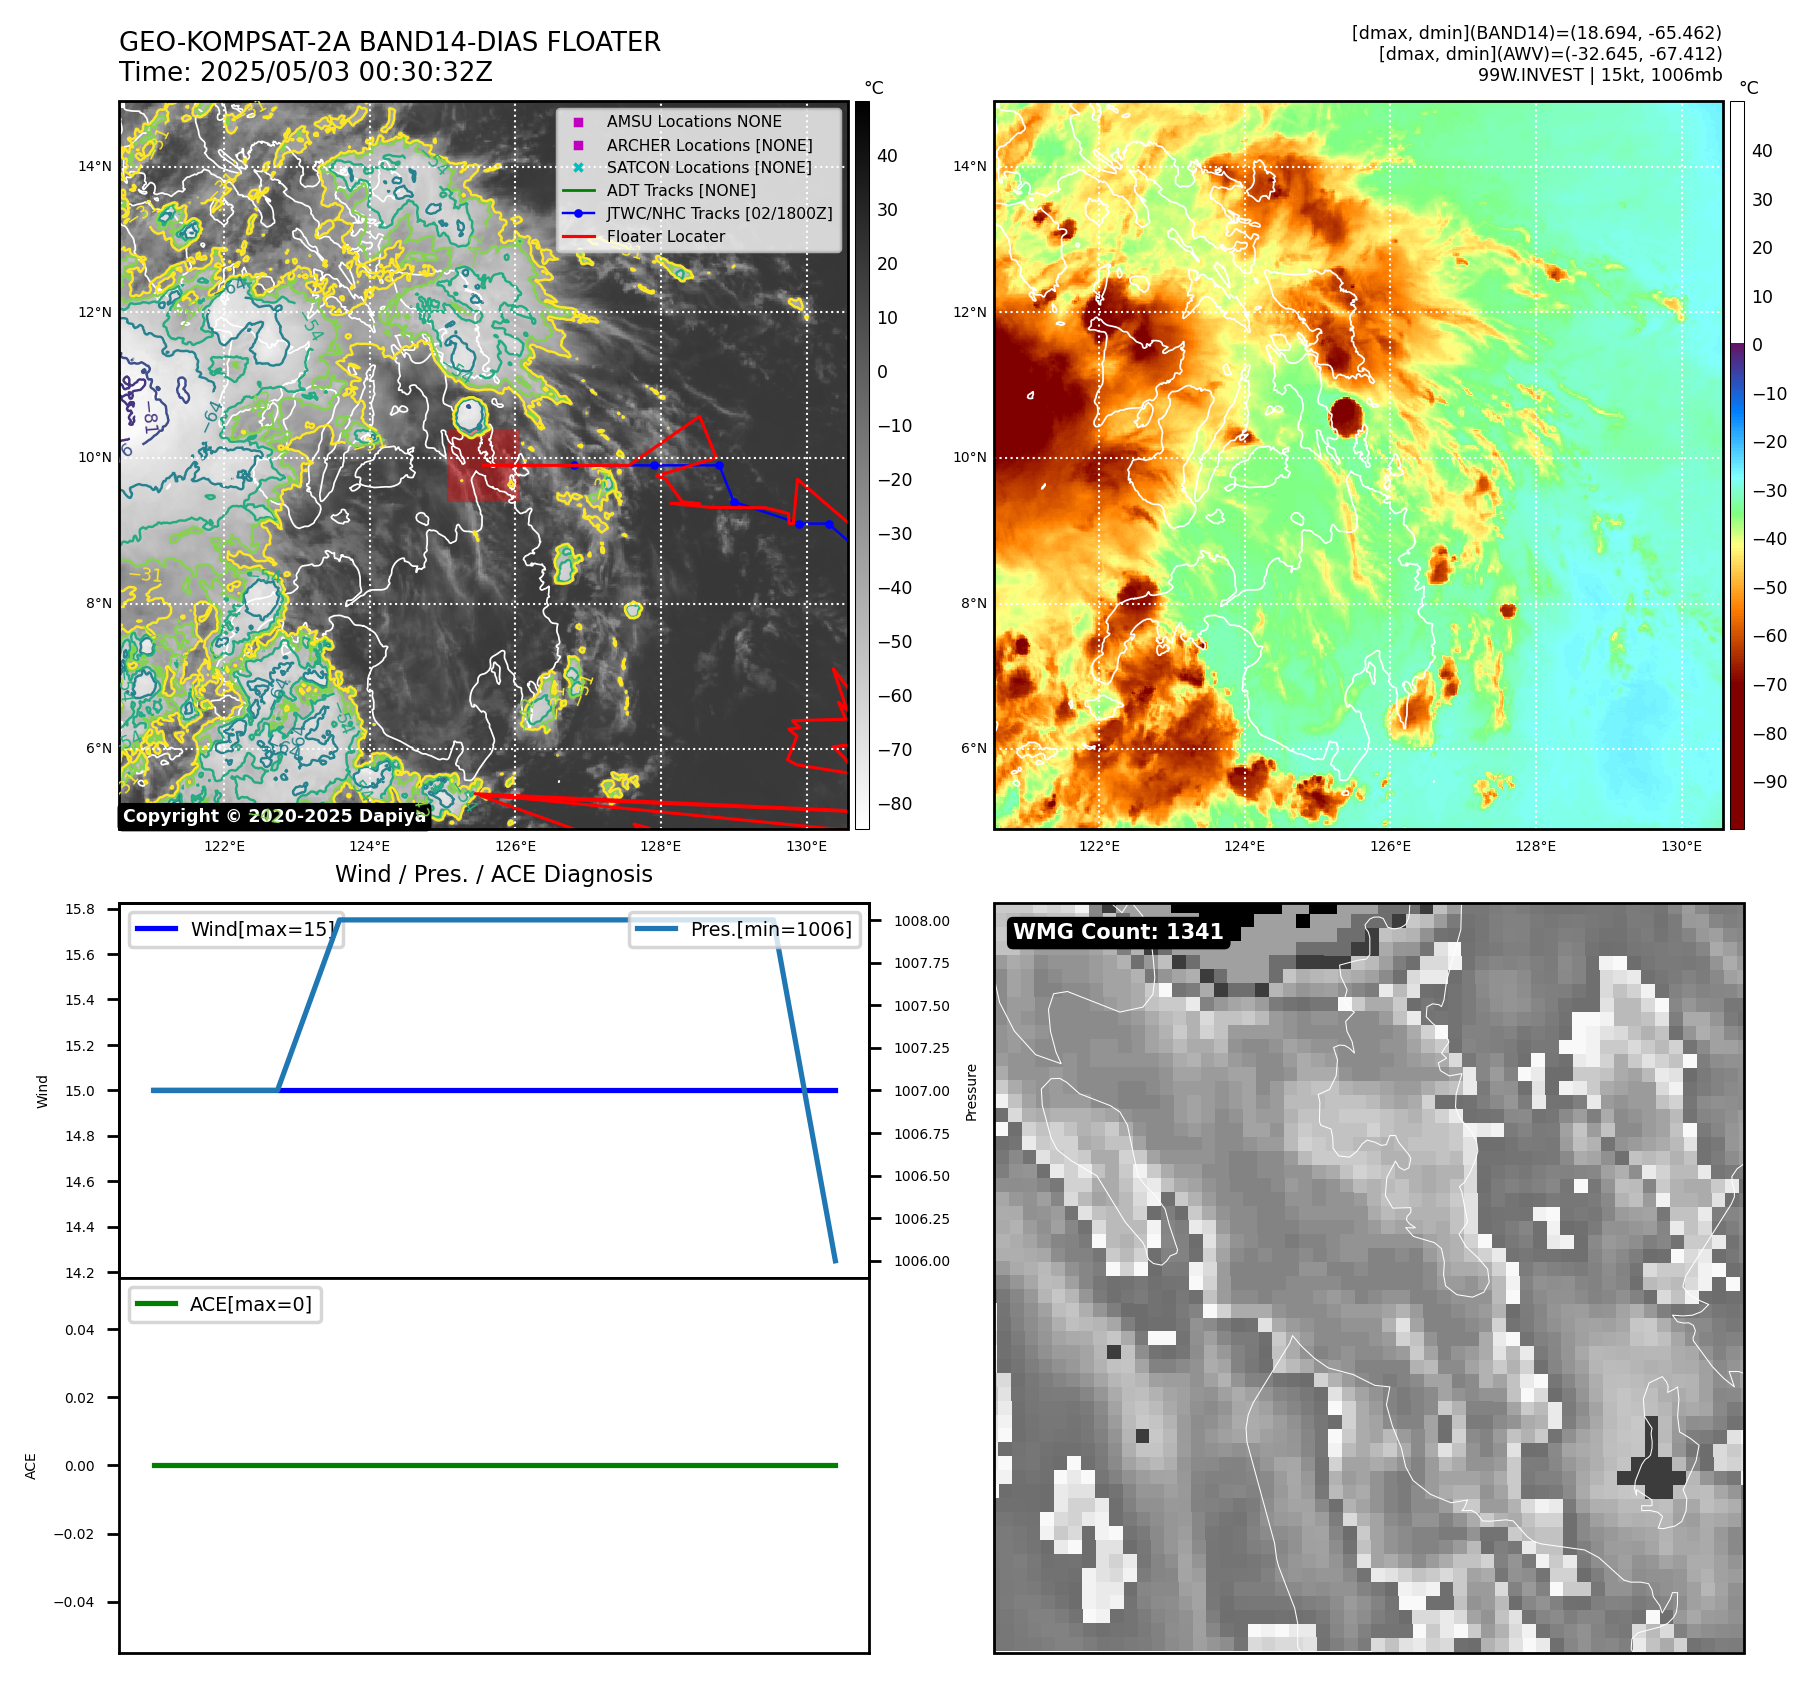
Task: Click the red Floater Locater legend line
Action: tap(578, 237)
